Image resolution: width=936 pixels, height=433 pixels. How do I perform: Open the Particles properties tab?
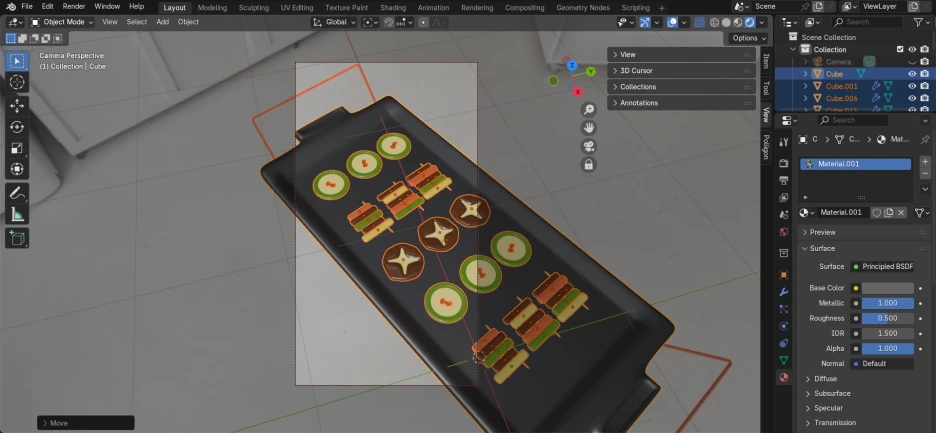784,309
